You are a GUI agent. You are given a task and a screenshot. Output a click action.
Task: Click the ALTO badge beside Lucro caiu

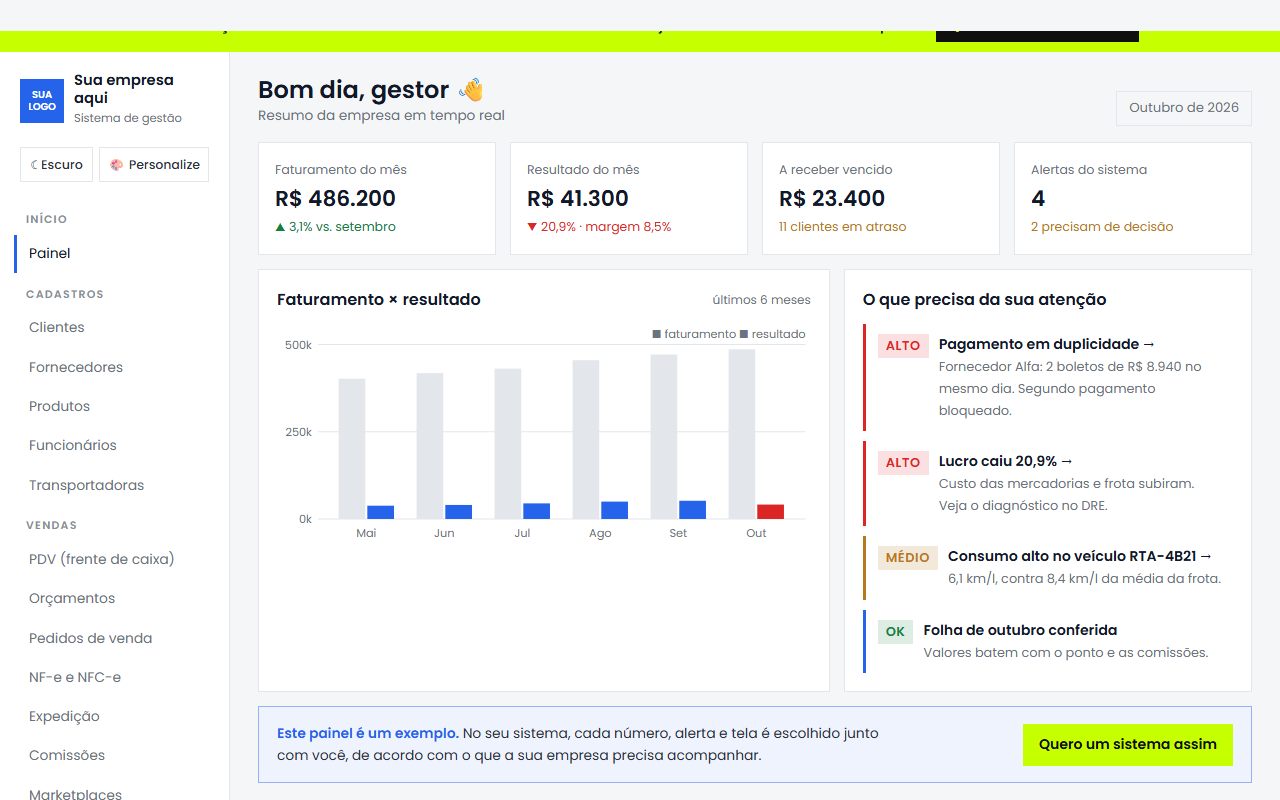tap(903, 463)
